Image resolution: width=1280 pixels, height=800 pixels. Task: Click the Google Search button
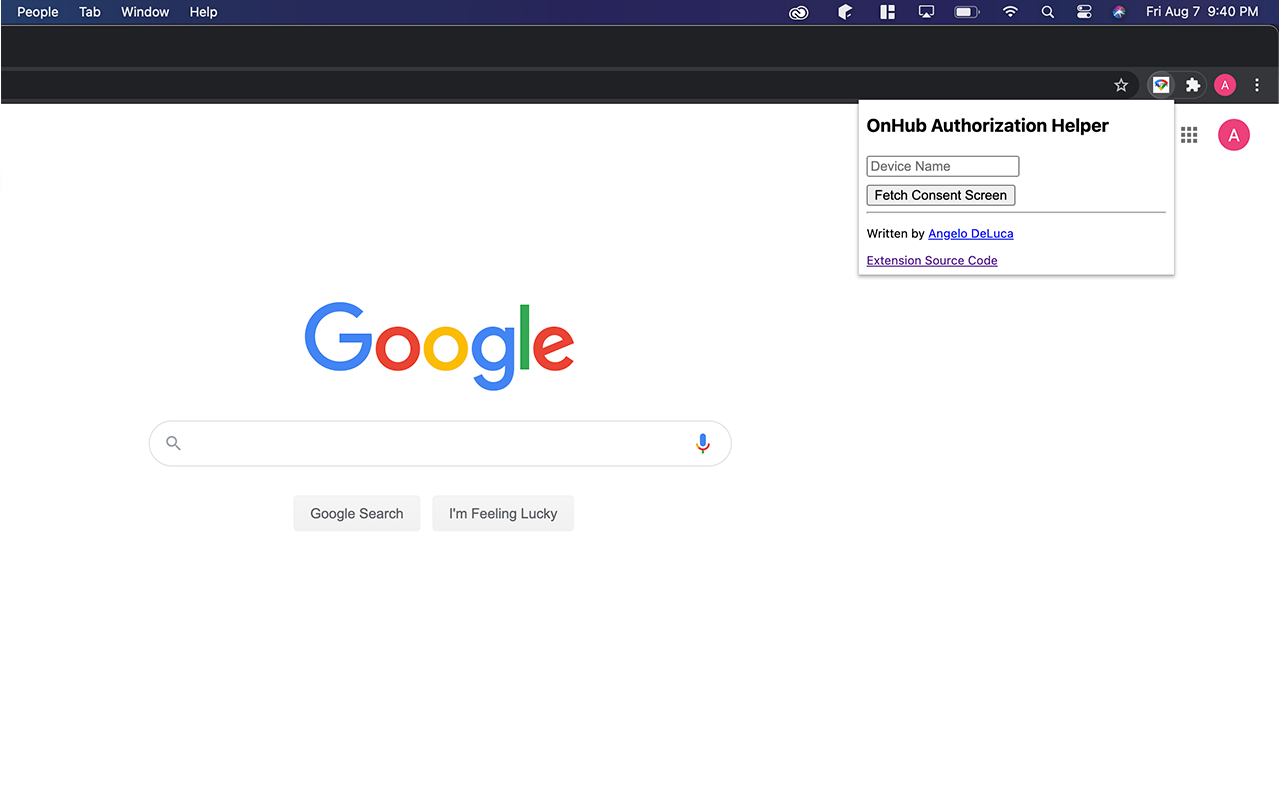point(357,513)
